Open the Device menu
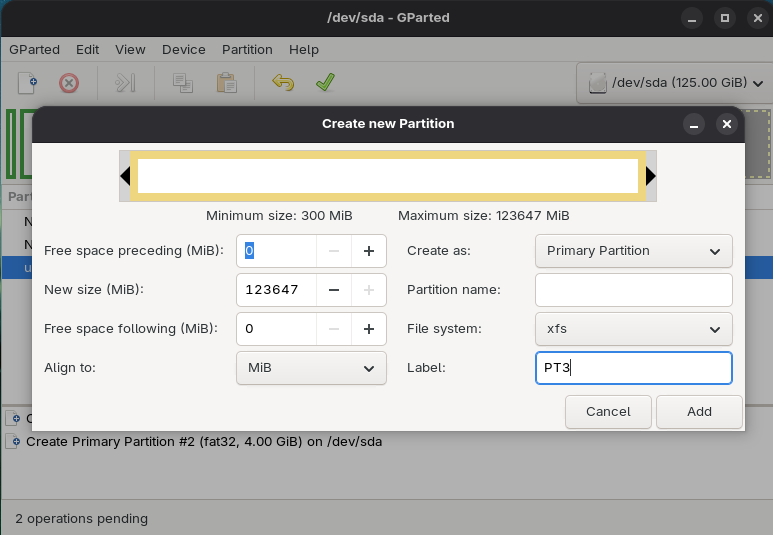The image size is (773, 535). (183, 49)
